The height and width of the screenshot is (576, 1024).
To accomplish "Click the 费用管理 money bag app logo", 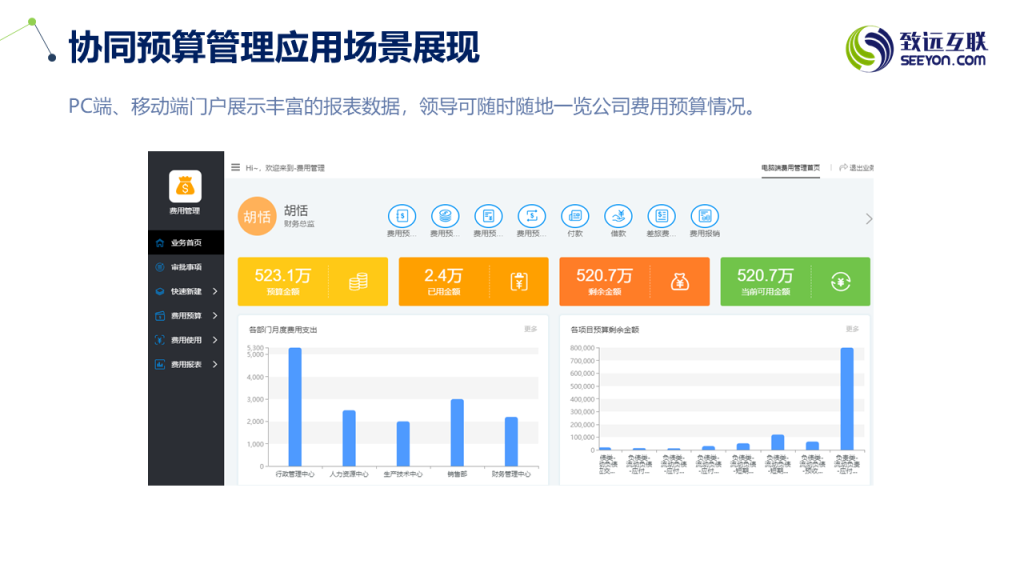I will 185,186.
